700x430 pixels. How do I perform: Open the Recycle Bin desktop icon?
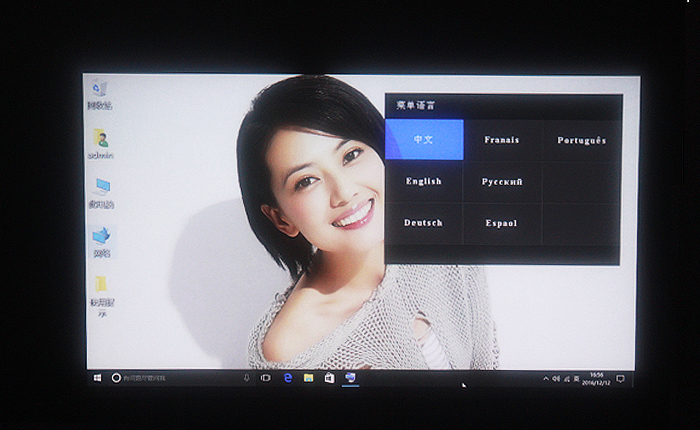99,93
